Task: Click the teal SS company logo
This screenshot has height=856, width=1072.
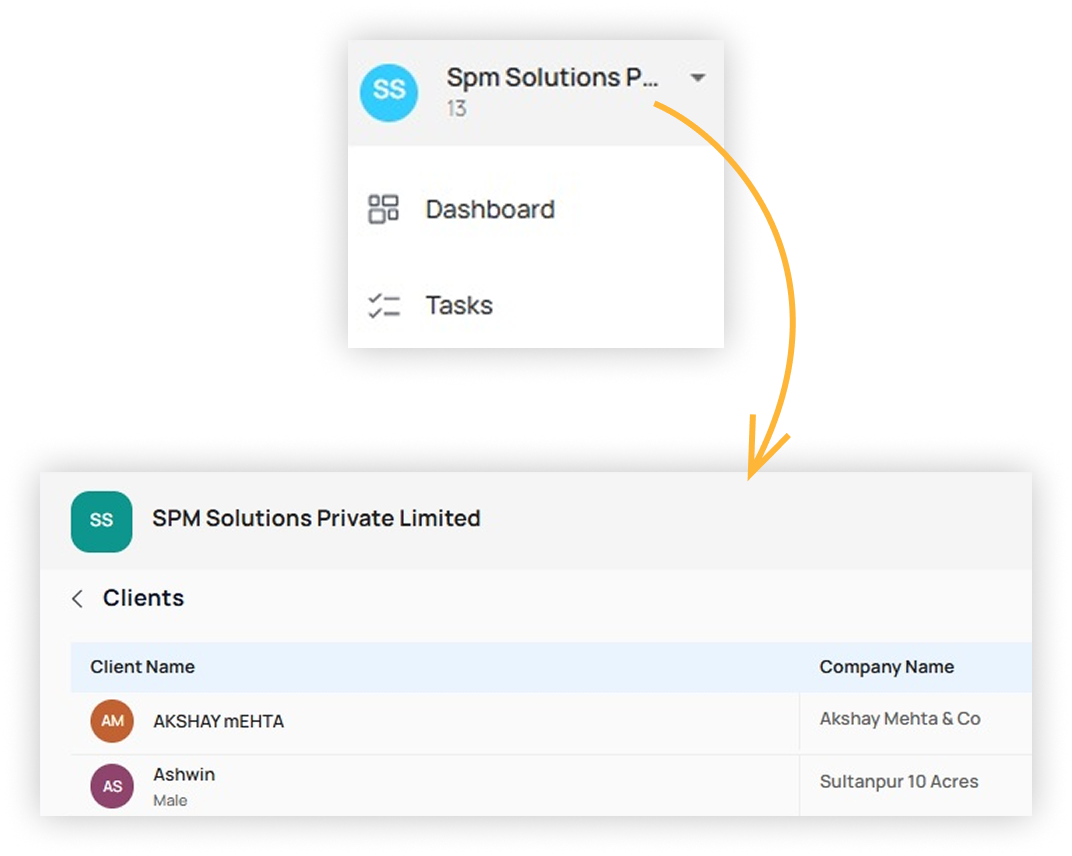Action: [x=102, y=521]
